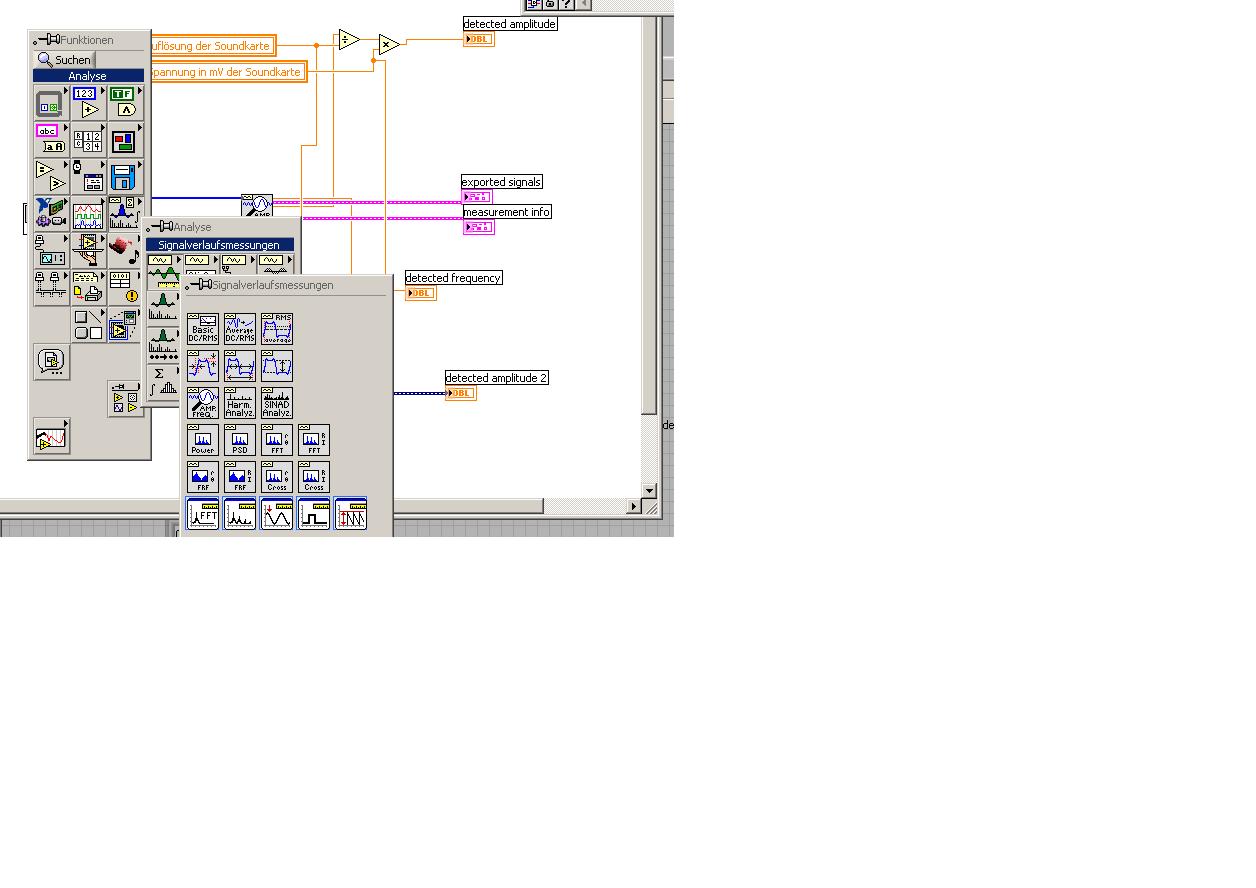Open the Communication subpalette icon
Image resolution: width=1256 pixels, height=888 pixels.
[x=50, y=288]
